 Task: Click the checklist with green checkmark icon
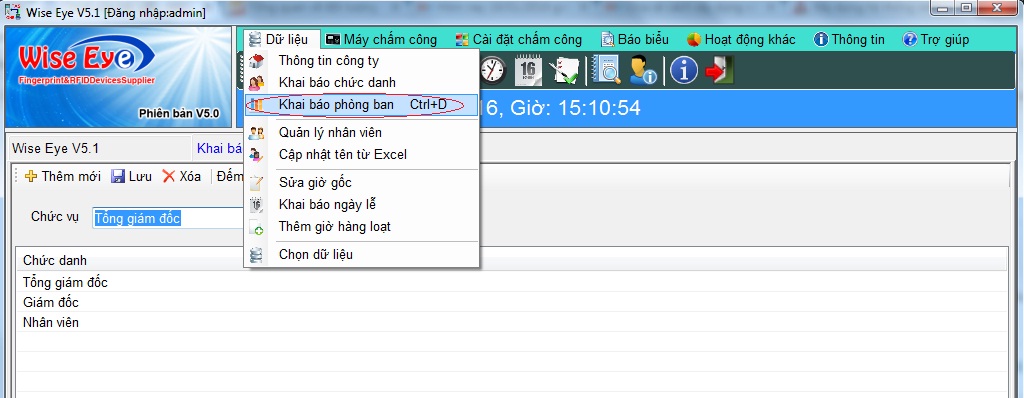coord(564,71)
